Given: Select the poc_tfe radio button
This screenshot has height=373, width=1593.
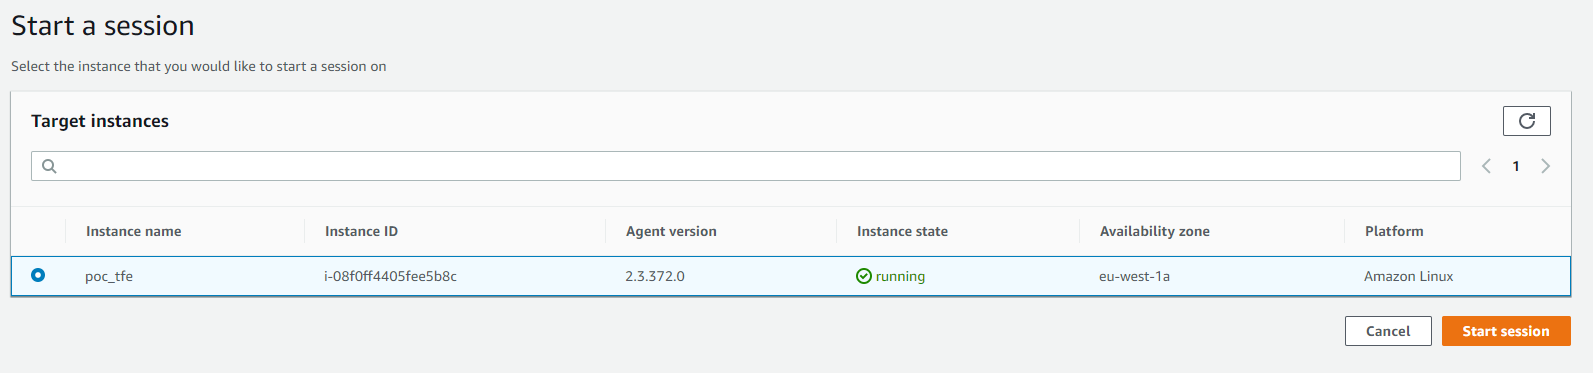Looking at the screenshot, I should click(x=38, y=275).
